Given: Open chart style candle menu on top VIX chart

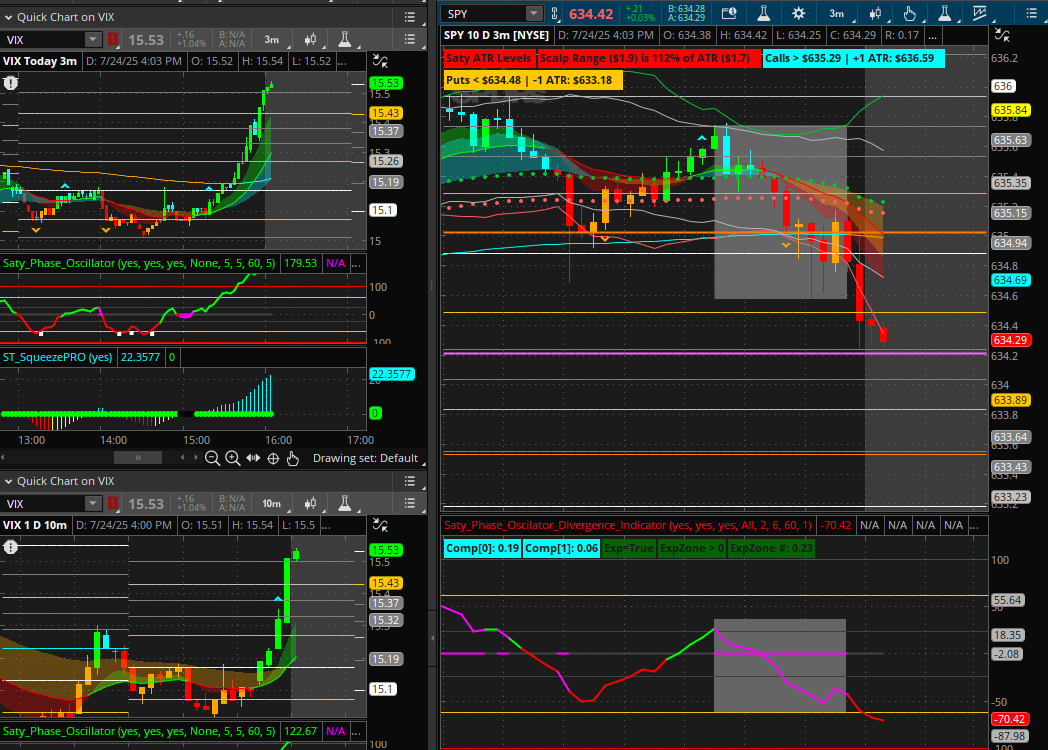Looking at the screenshot, I should coord(310,40).
